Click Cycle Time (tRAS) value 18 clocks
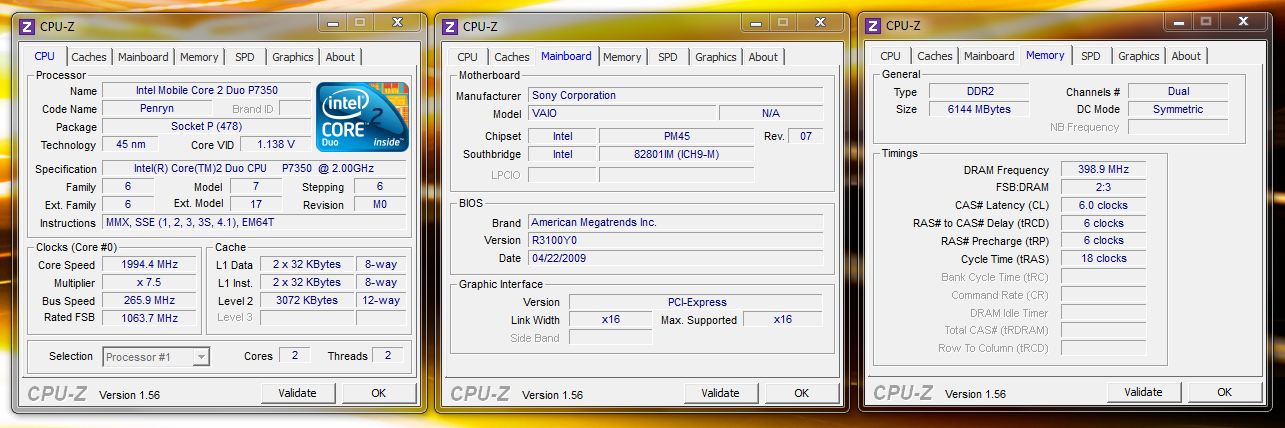 pyautogui.click(x=1103, y=258)
